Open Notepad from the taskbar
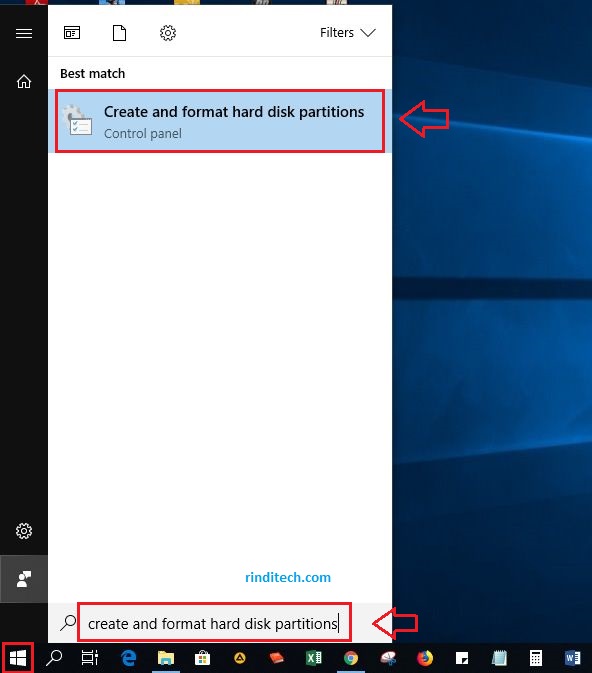 pyautogui.click(x=499, y=658)
